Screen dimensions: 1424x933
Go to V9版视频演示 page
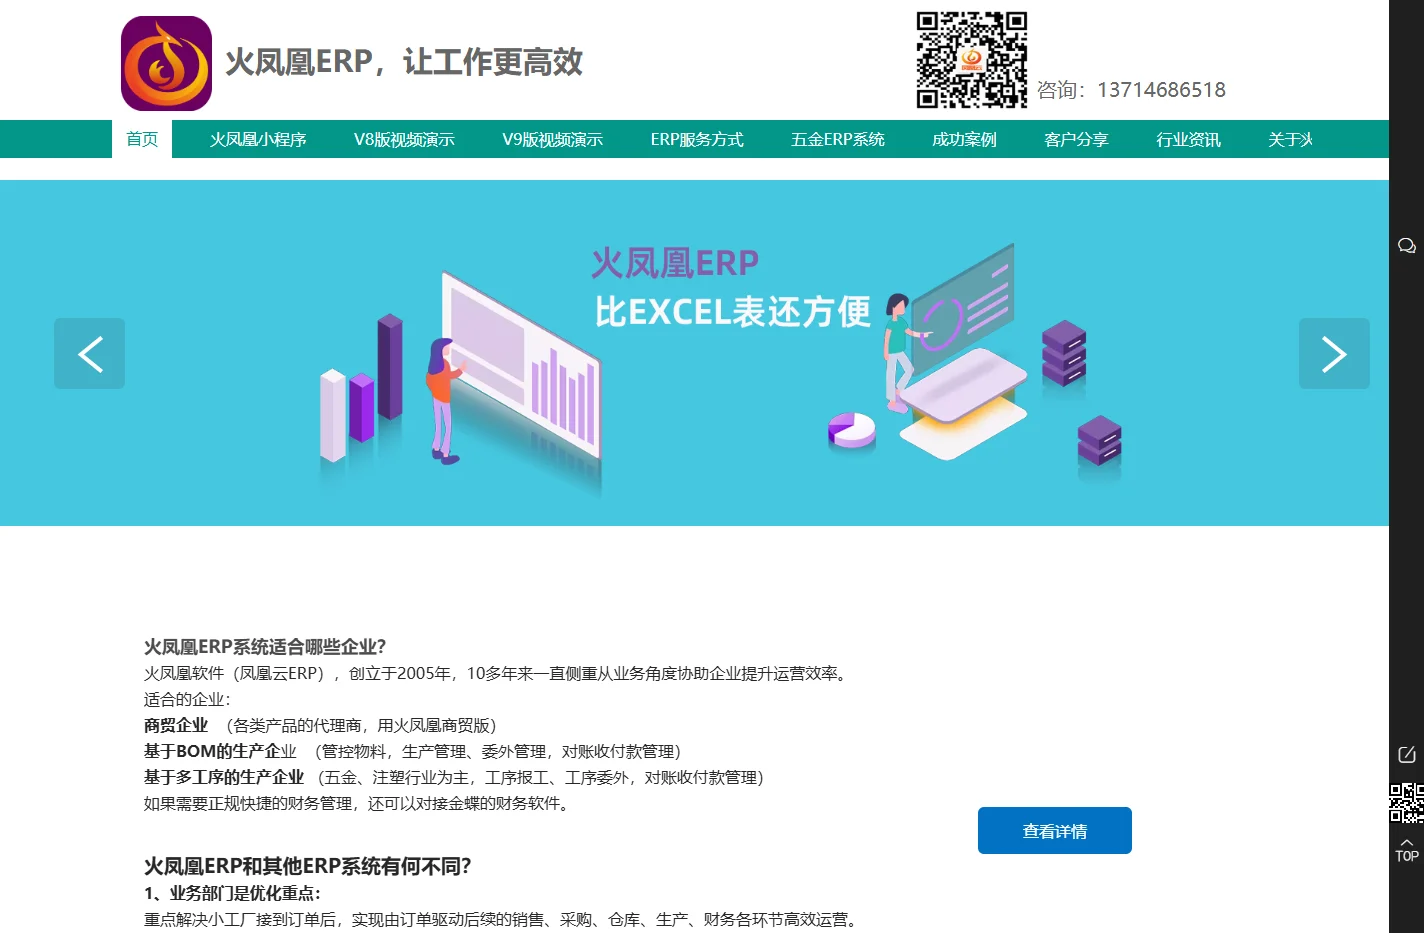tap(552, 139)
